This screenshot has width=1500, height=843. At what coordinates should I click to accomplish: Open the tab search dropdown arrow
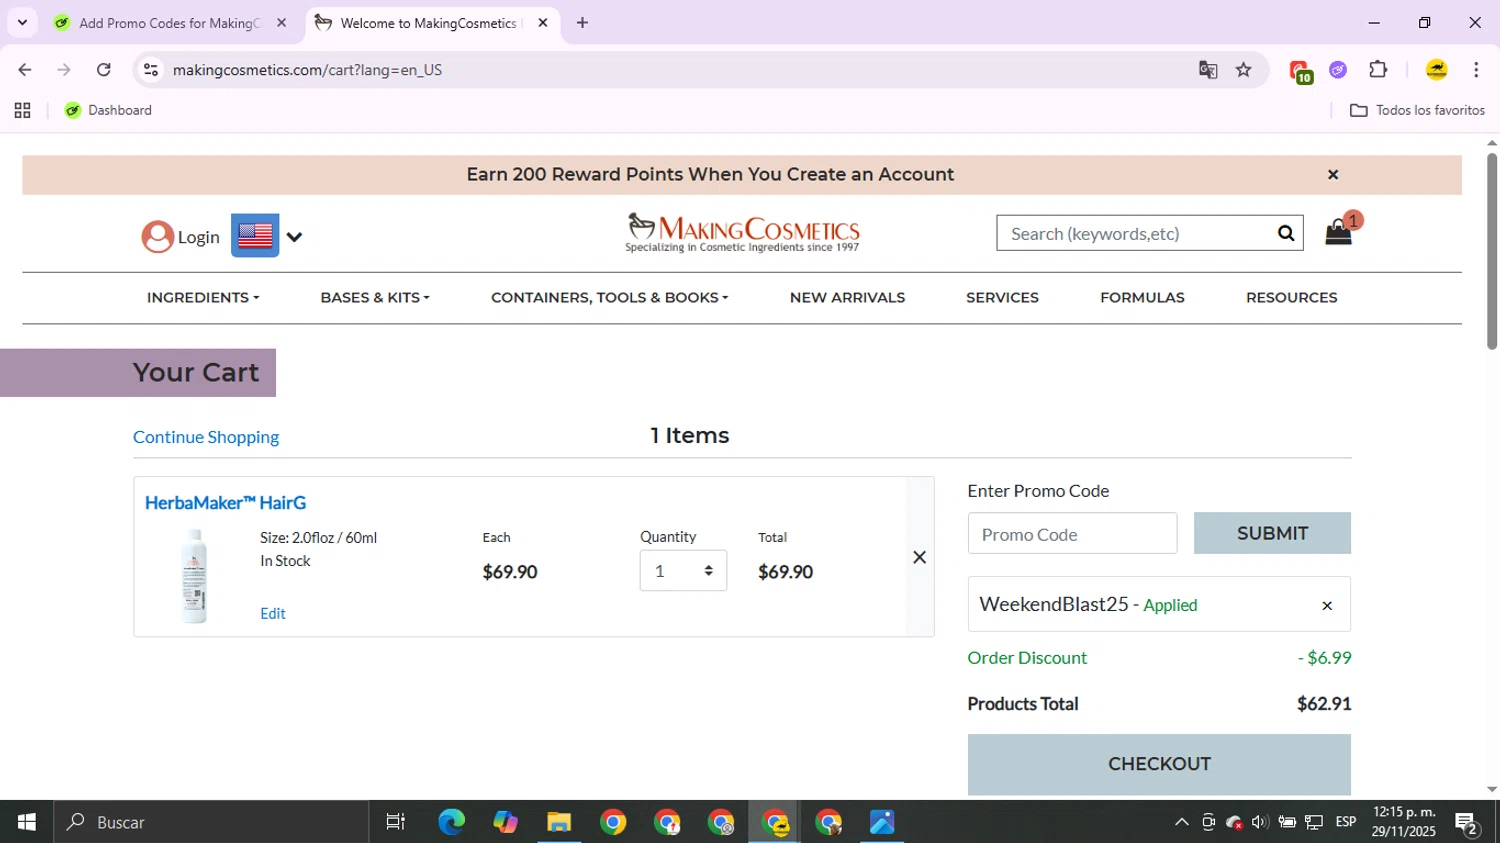pos(22,22)
